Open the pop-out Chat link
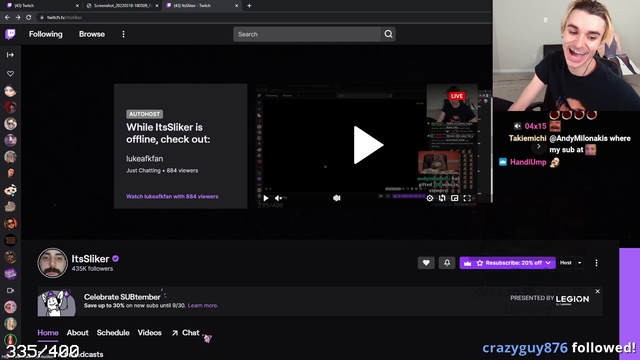Screen dimensions: 640x360 (x=186, y=333)
